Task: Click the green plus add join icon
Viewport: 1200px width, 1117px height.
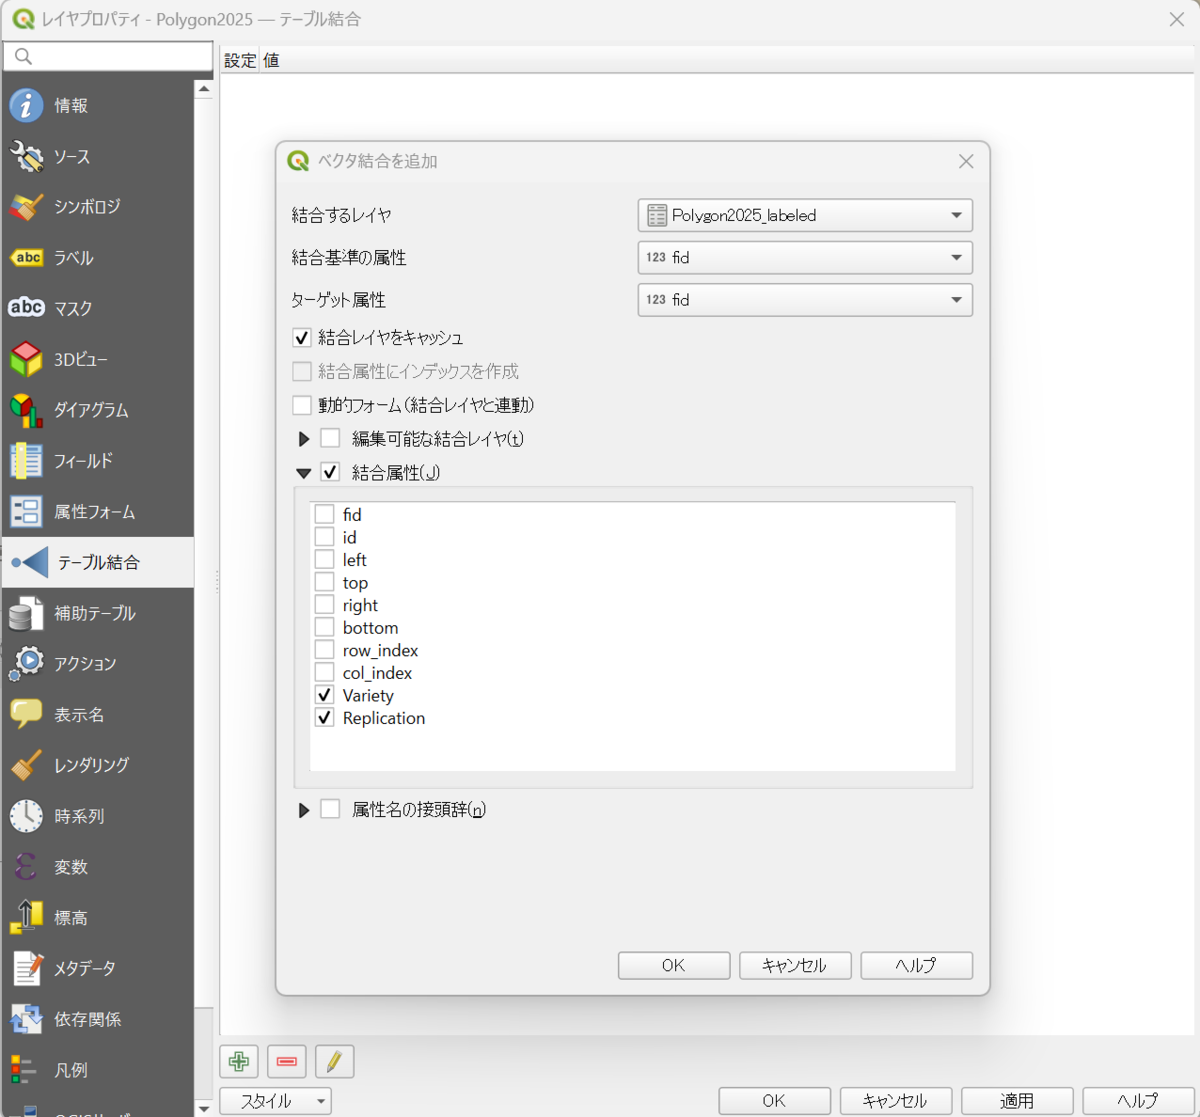Action: click(x=239, y=1061)
